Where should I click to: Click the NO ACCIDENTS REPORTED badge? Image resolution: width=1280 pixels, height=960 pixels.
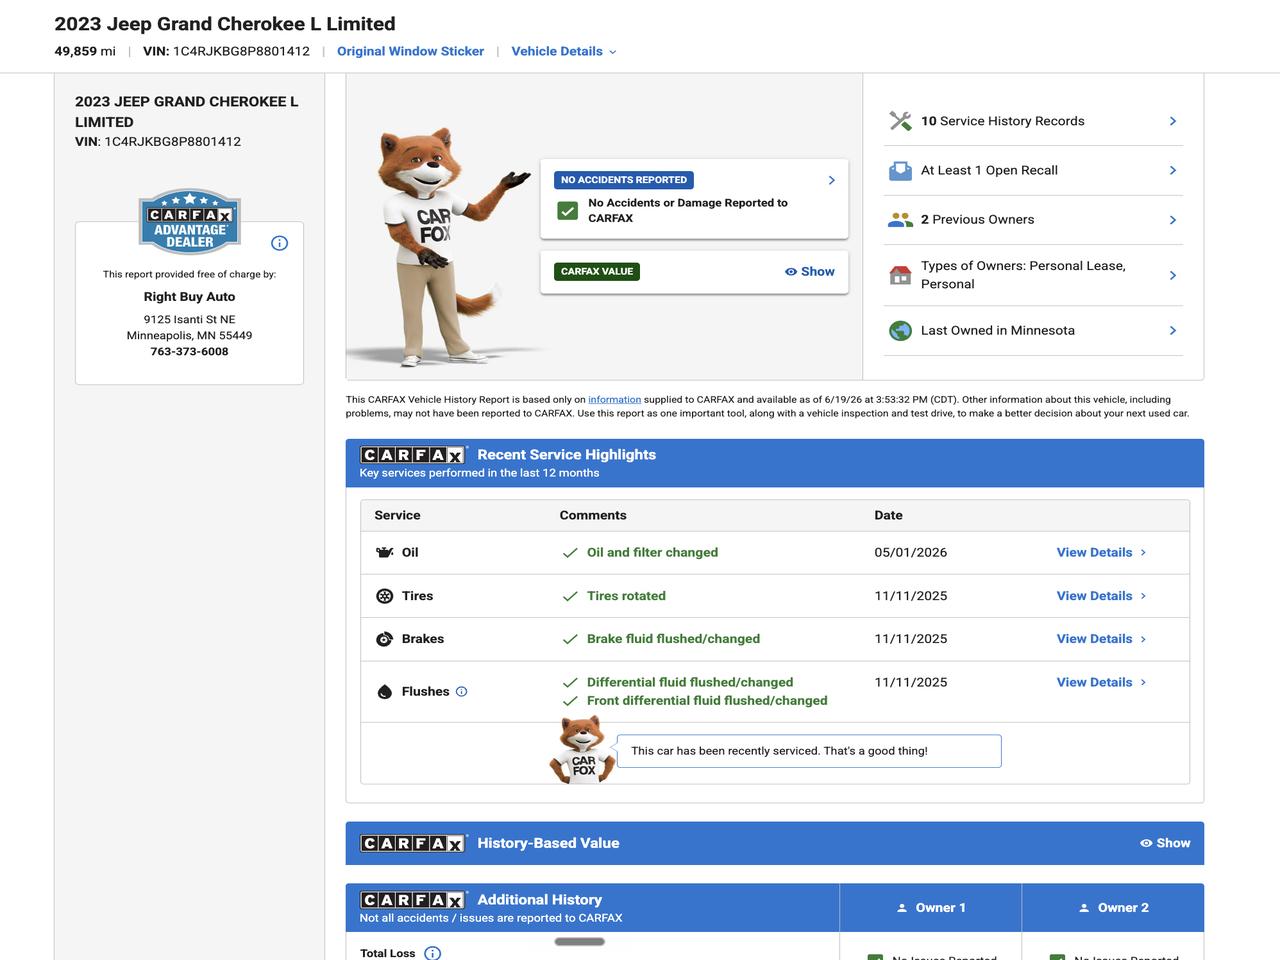point(624,180)
